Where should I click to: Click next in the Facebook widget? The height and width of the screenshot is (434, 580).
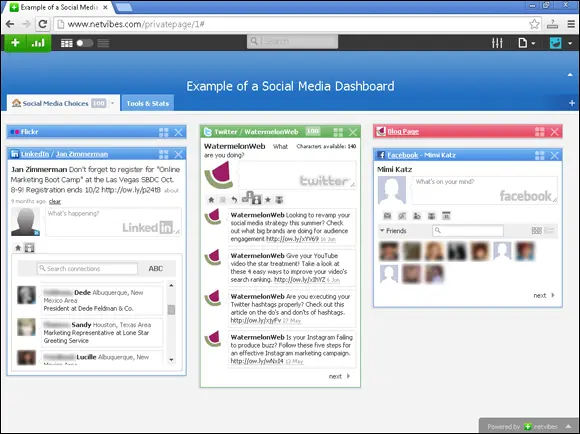coord(544,295)
